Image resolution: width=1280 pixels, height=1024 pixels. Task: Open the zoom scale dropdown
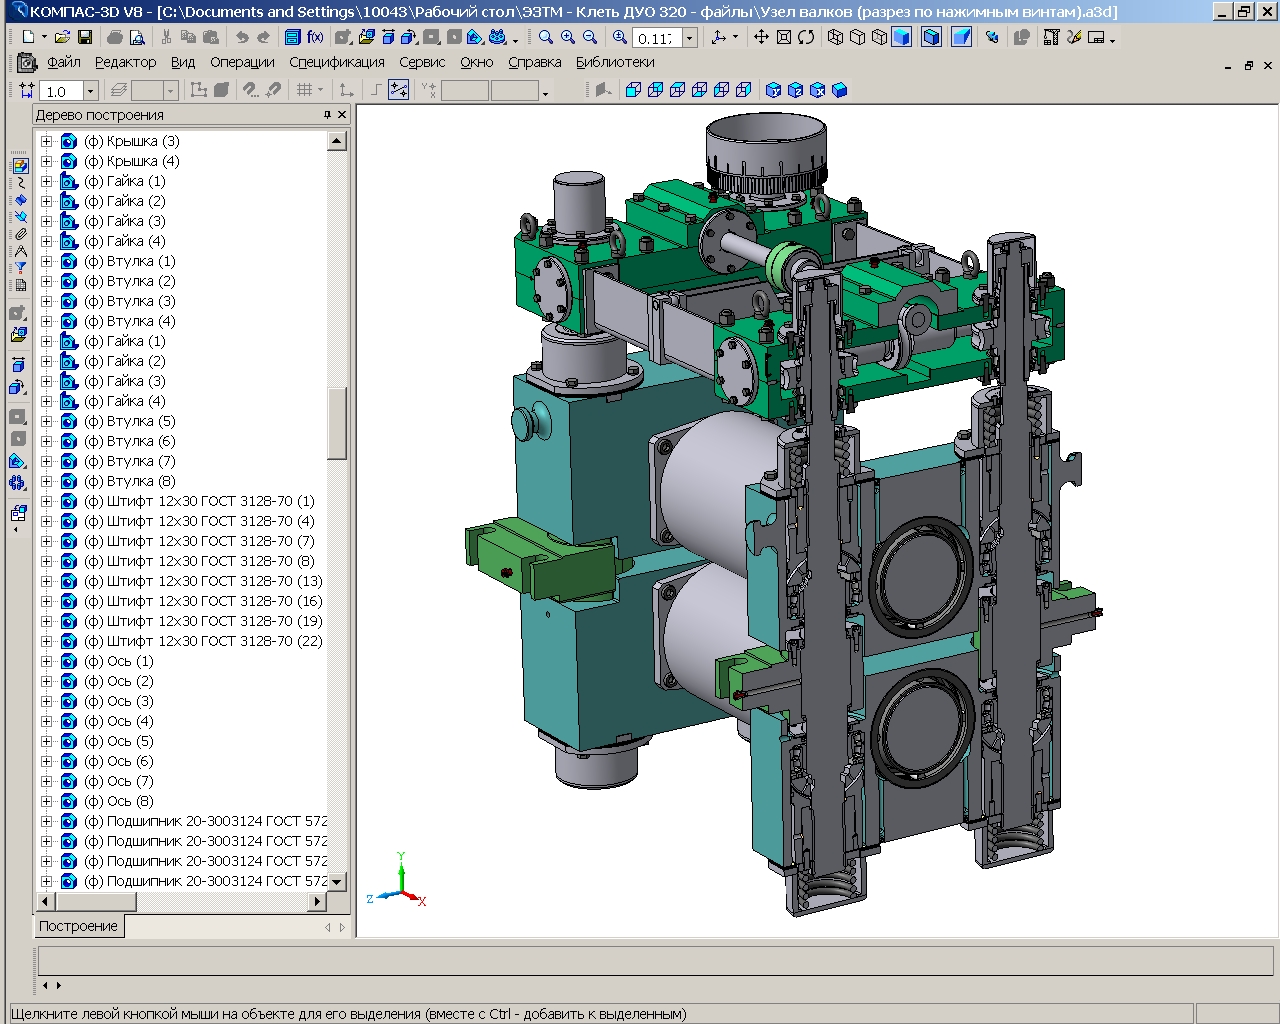coord(689,38)
